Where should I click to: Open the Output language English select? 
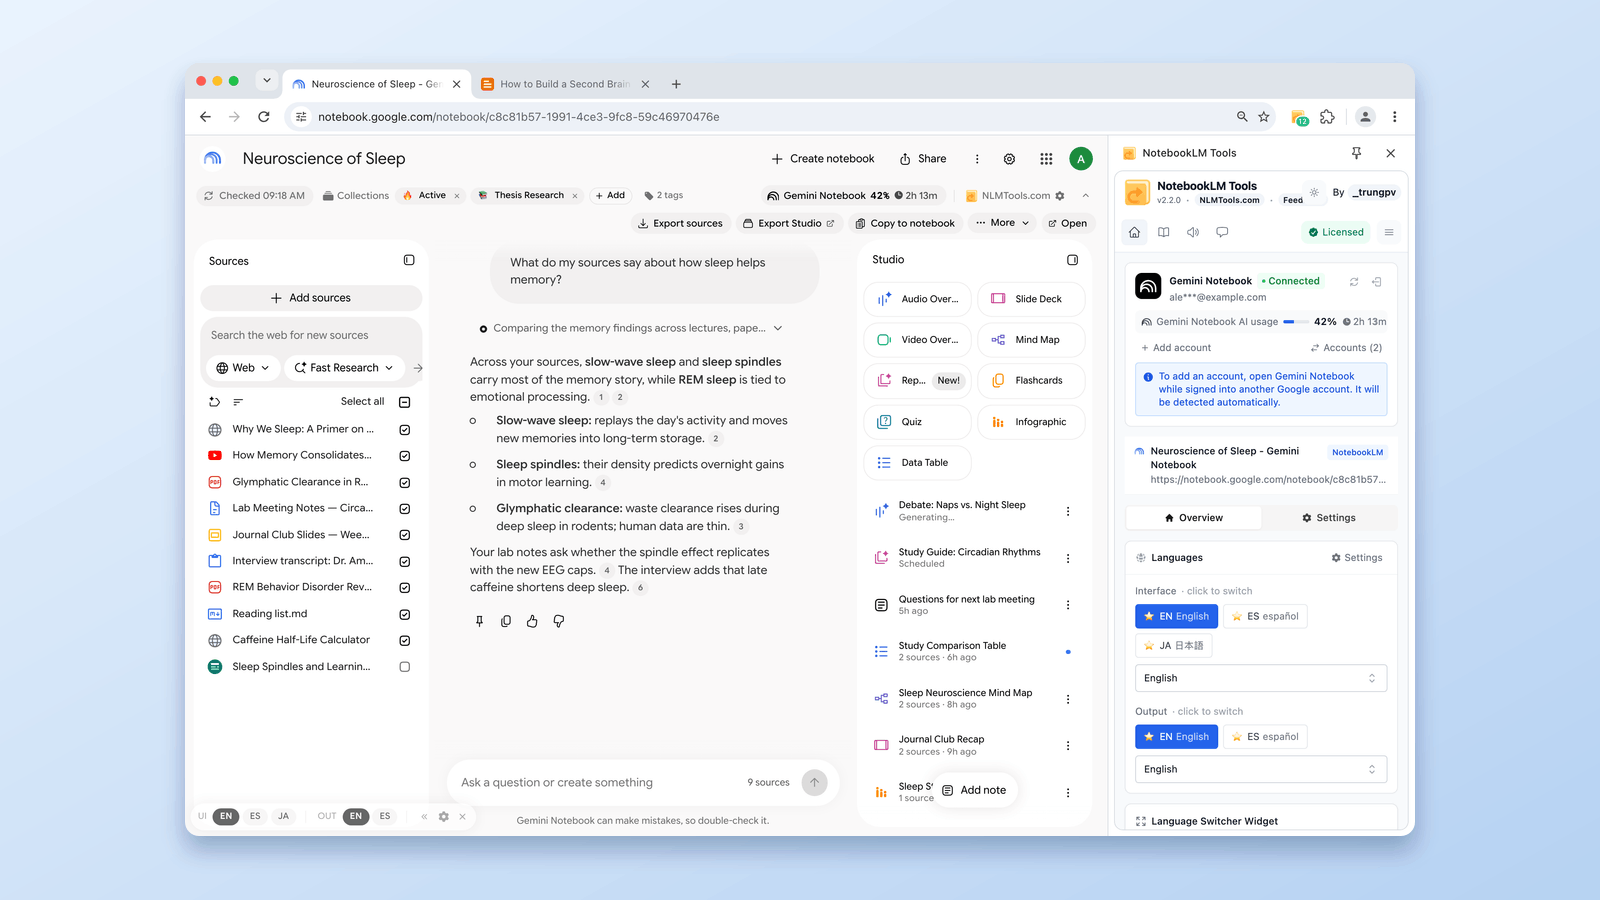point(1261,769)
